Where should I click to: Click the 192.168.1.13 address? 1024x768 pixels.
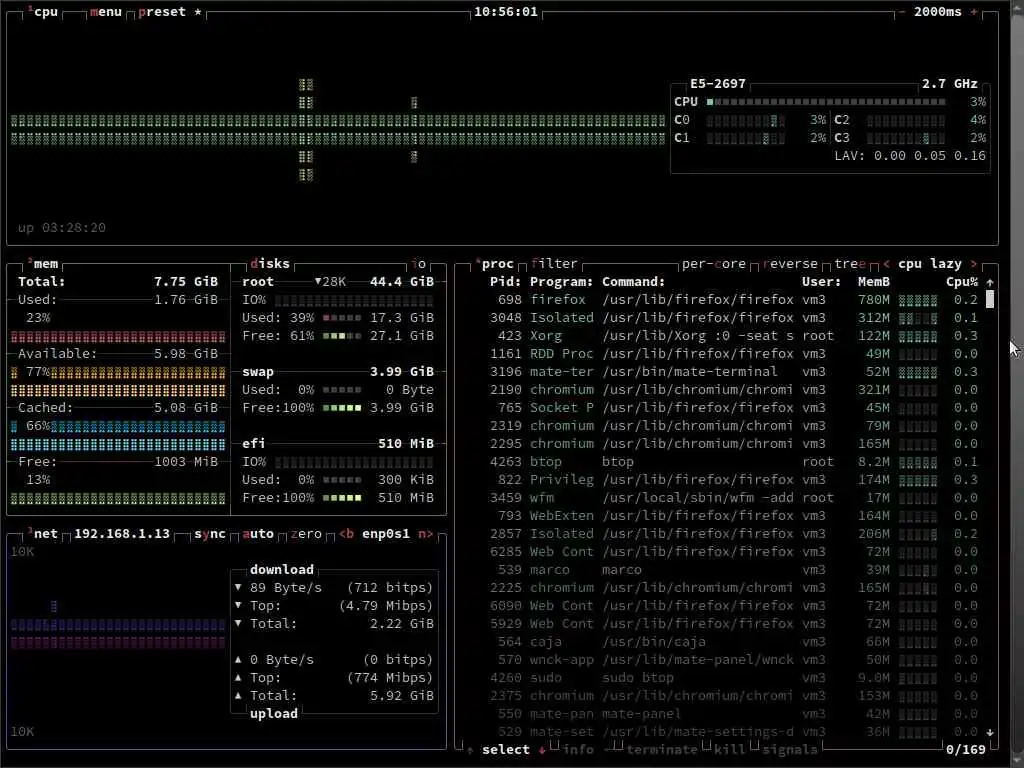pyautogui.click(x=122, y=534)
